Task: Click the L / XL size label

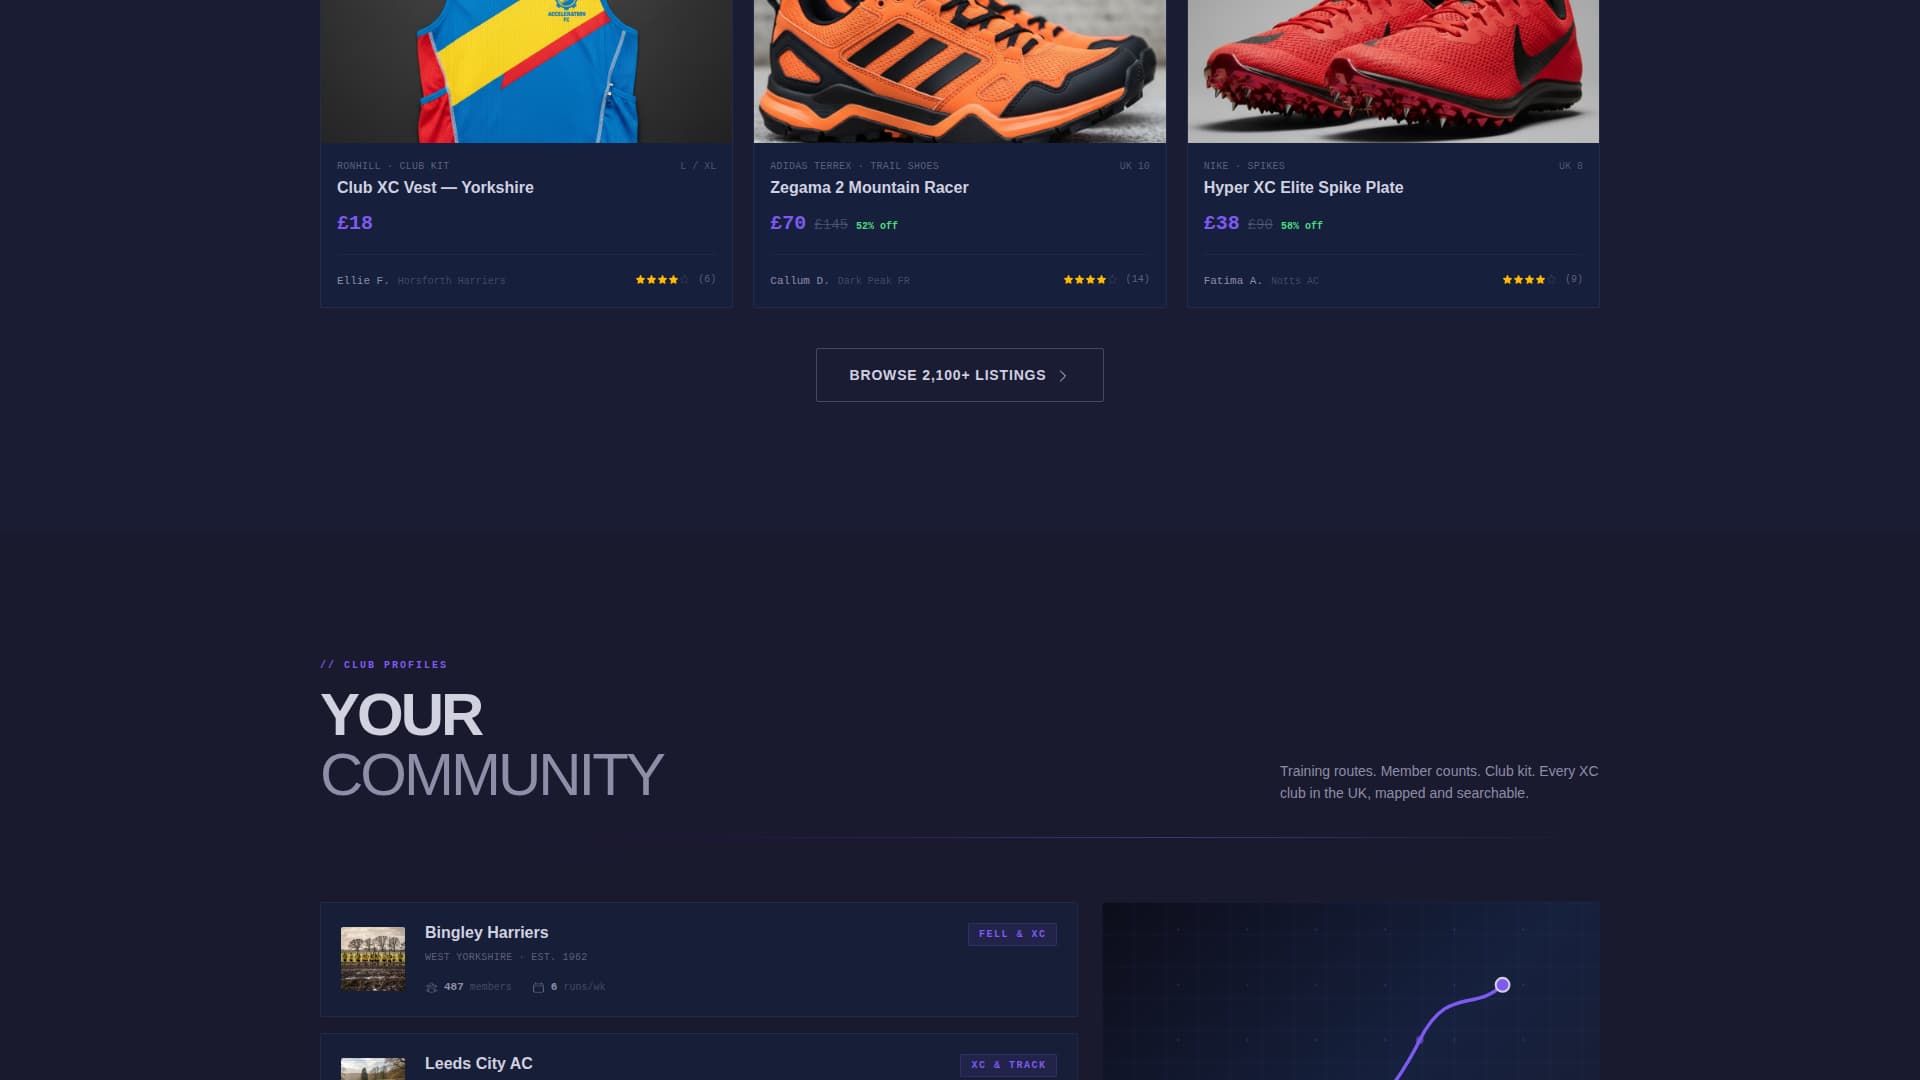Action: click(x=698, y=166)
